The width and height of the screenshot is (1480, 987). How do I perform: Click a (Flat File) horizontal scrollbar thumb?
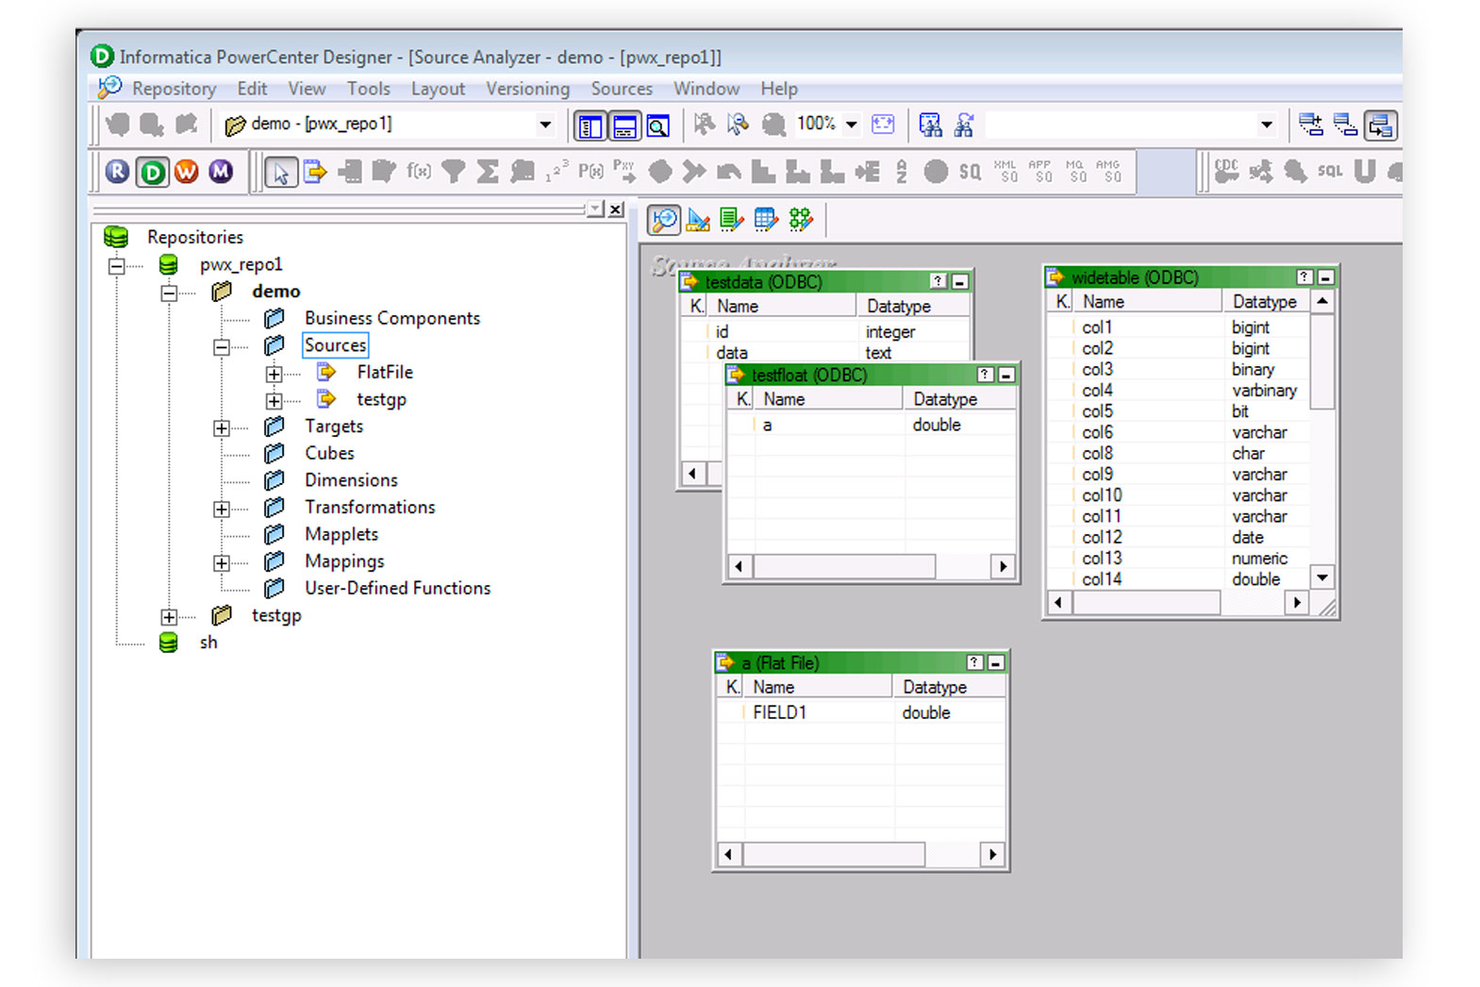coord(834,855)
